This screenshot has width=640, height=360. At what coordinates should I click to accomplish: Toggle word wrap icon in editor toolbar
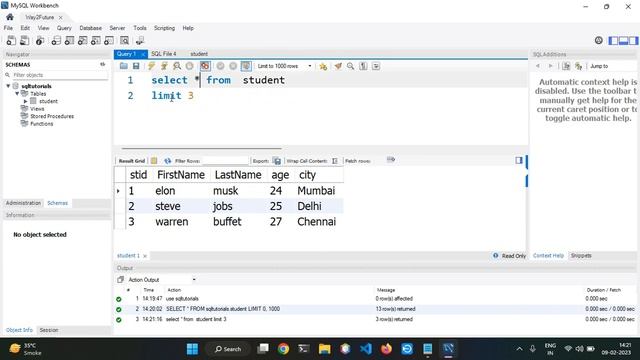click(x=376, y=66)
